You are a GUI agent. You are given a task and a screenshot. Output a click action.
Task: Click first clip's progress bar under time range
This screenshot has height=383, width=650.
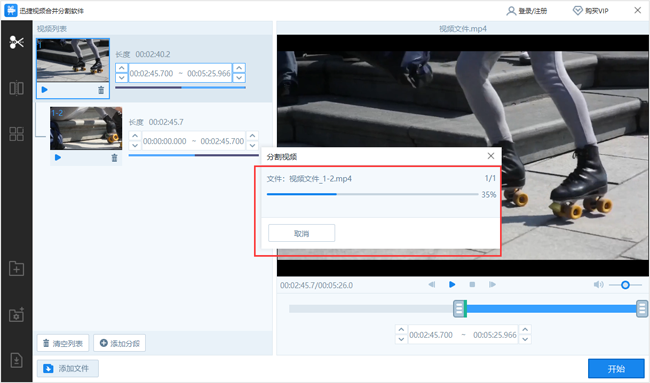[x=180, y=87]
